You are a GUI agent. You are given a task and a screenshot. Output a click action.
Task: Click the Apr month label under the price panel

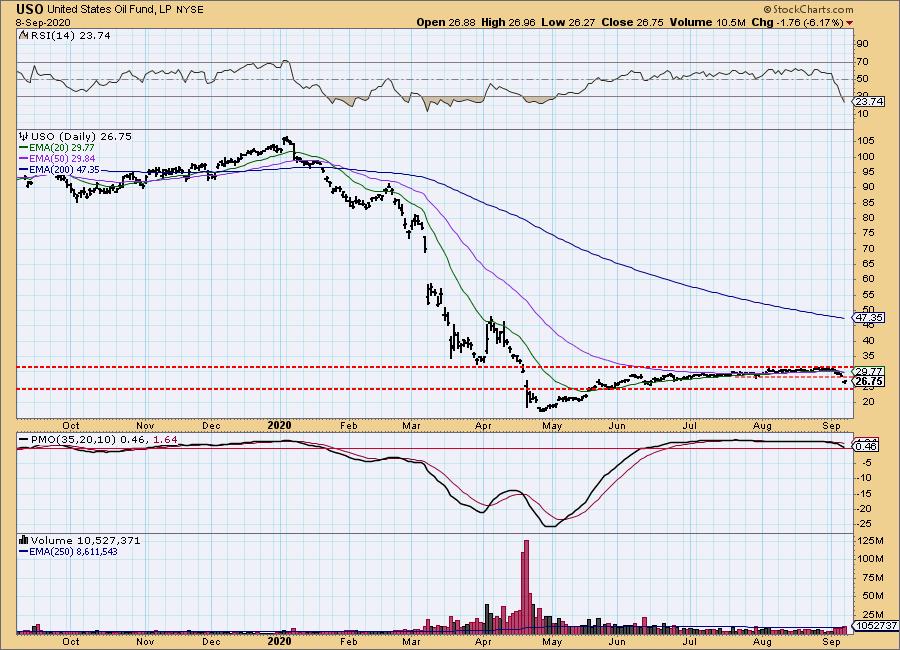click(483, 426)
